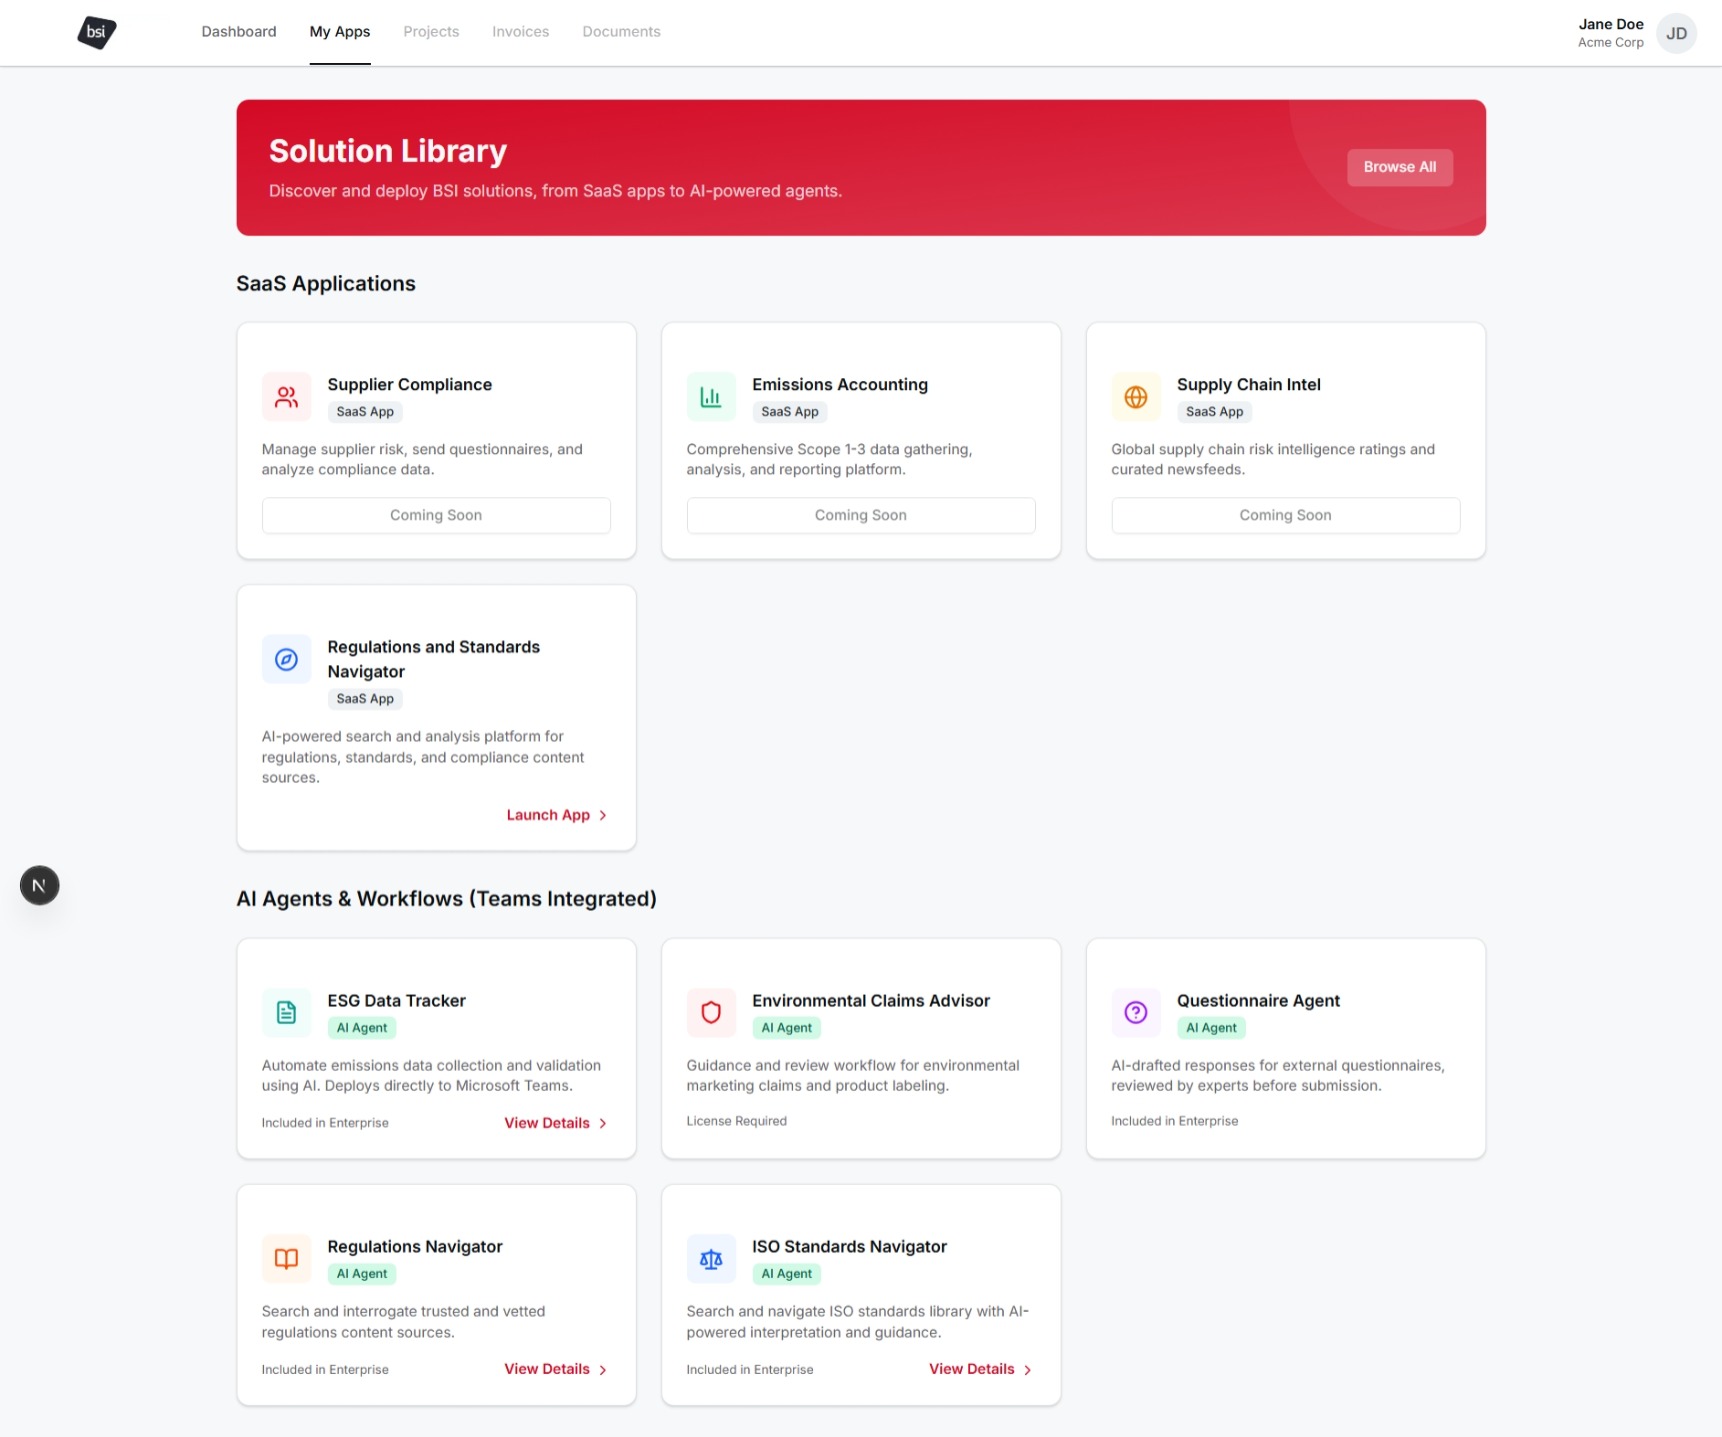Select the Questionnaire Agent question mark icon

point(1135,1012)
